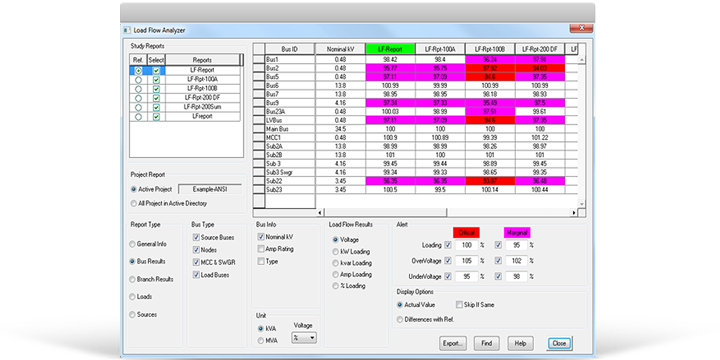Enable the Skip If Same checkbox

click(459, 304)
